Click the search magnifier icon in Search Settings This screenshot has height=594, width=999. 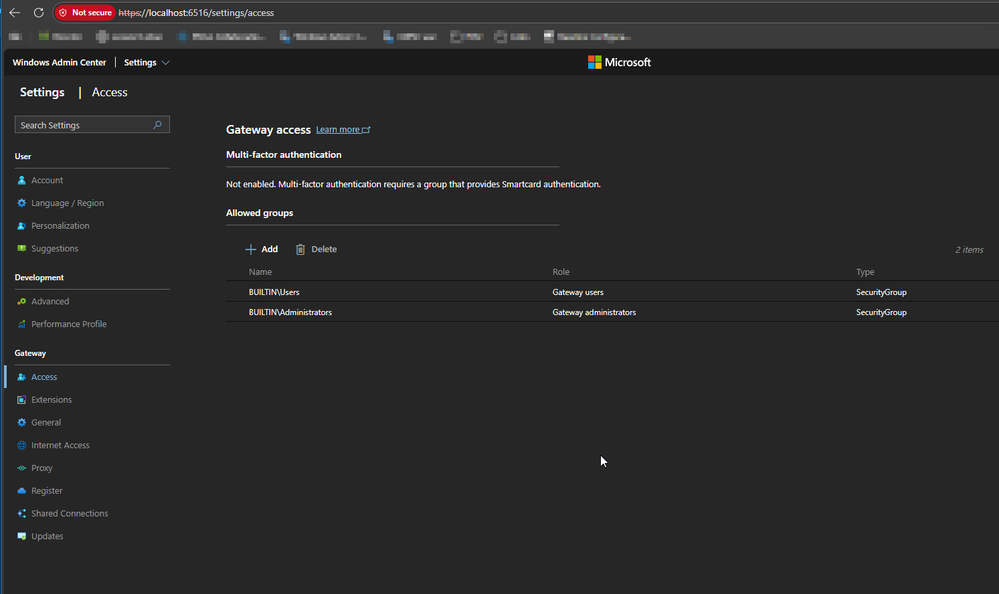(x=157, y=125)
